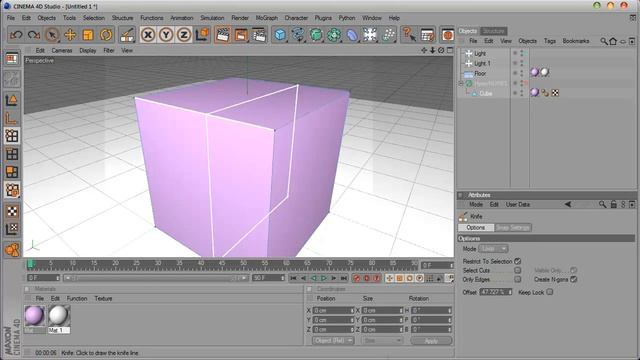Click the timeline frame scrubber bar

click(222, 264)
